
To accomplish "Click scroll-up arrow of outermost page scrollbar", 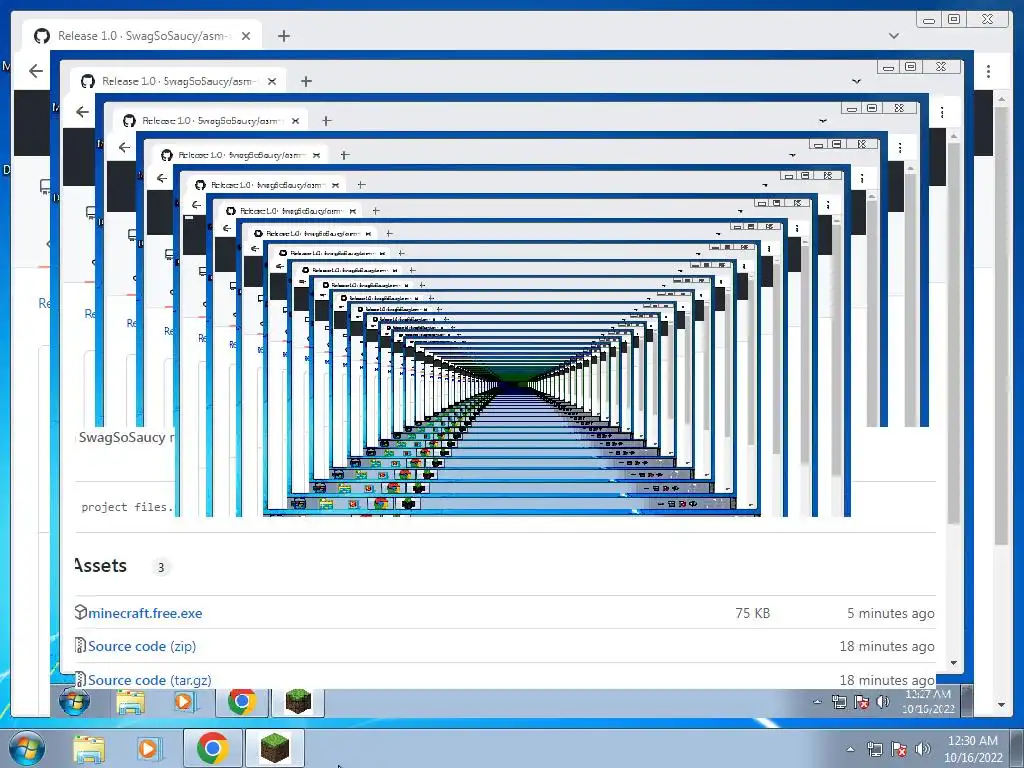I will click(x=1001, y=99).
